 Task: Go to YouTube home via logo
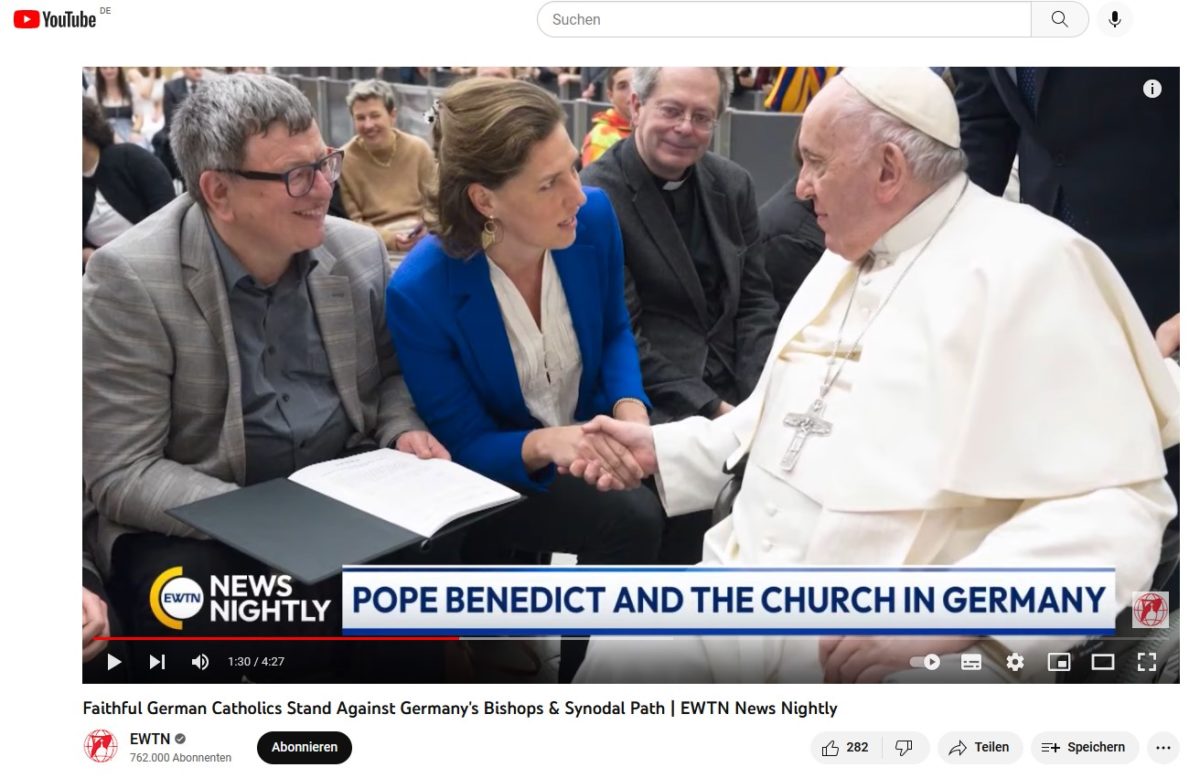point(56,19)
